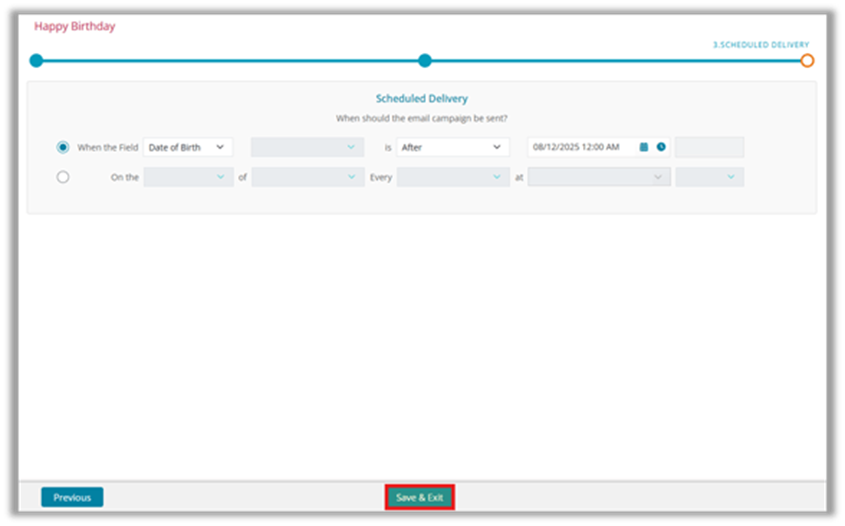Open the blank dropdown before 'is'
This screenshot has width=845, height=526.
(307, 147)
